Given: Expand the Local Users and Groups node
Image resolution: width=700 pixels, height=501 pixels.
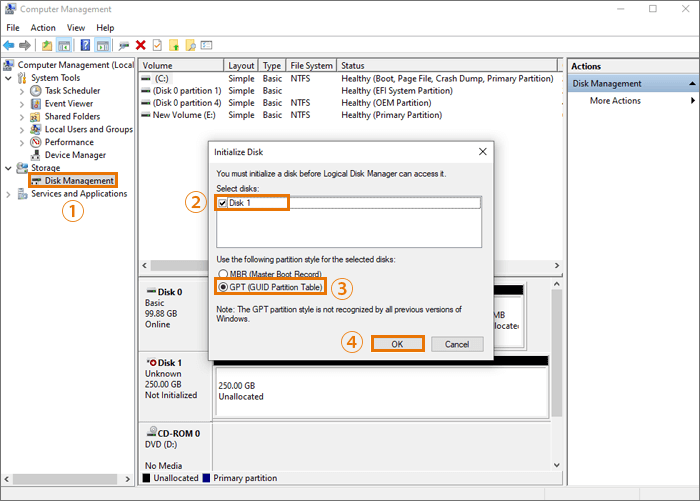Looking at the screenshot, I should pos(22,129).
